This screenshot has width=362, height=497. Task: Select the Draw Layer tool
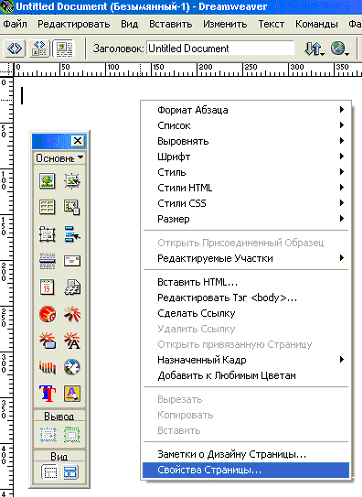[47, 234]
